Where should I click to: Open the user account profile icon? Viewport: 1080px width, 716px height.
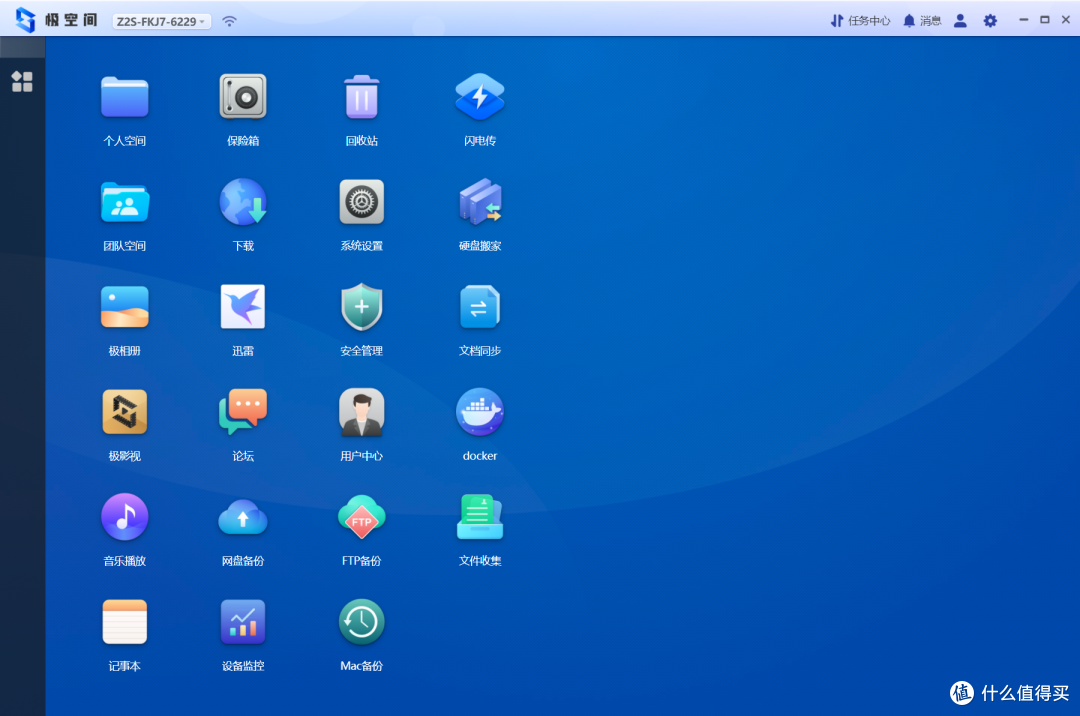pos(960,21)
